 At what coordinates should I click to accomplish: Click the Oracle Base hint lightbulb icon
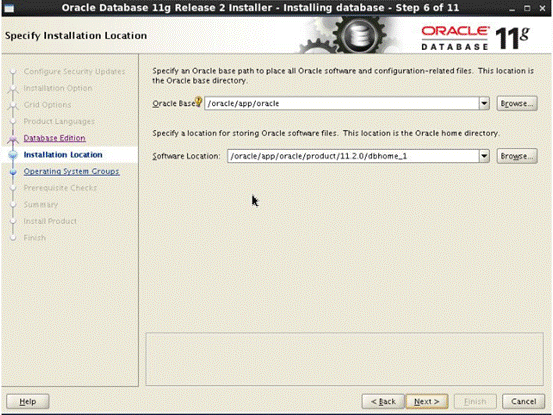[199, 102]
